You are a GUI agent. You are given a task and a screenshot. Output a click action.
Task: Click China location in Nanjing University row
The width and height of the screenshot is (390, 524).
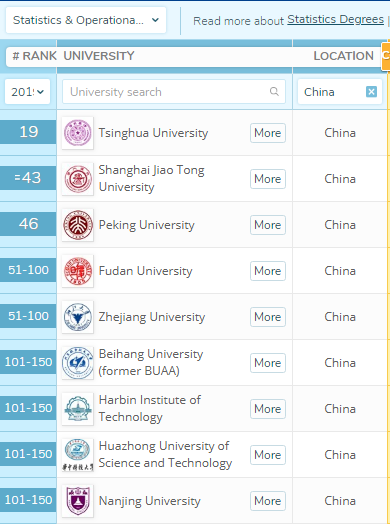click(340, 501)
